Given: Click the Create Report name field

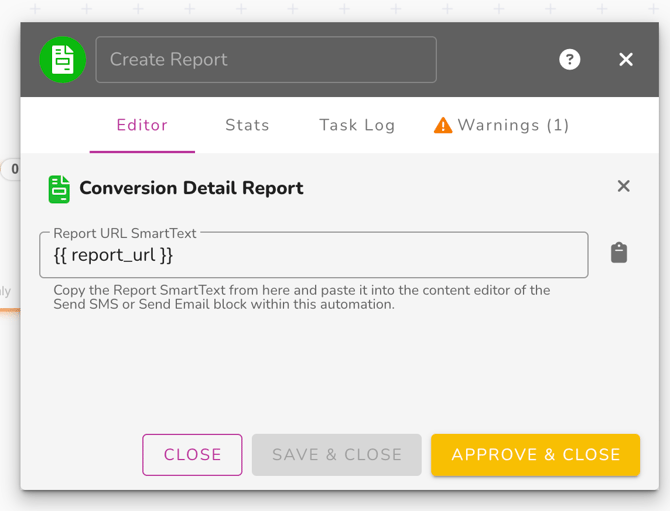Looking at the screenshot, I should (266, 60).
